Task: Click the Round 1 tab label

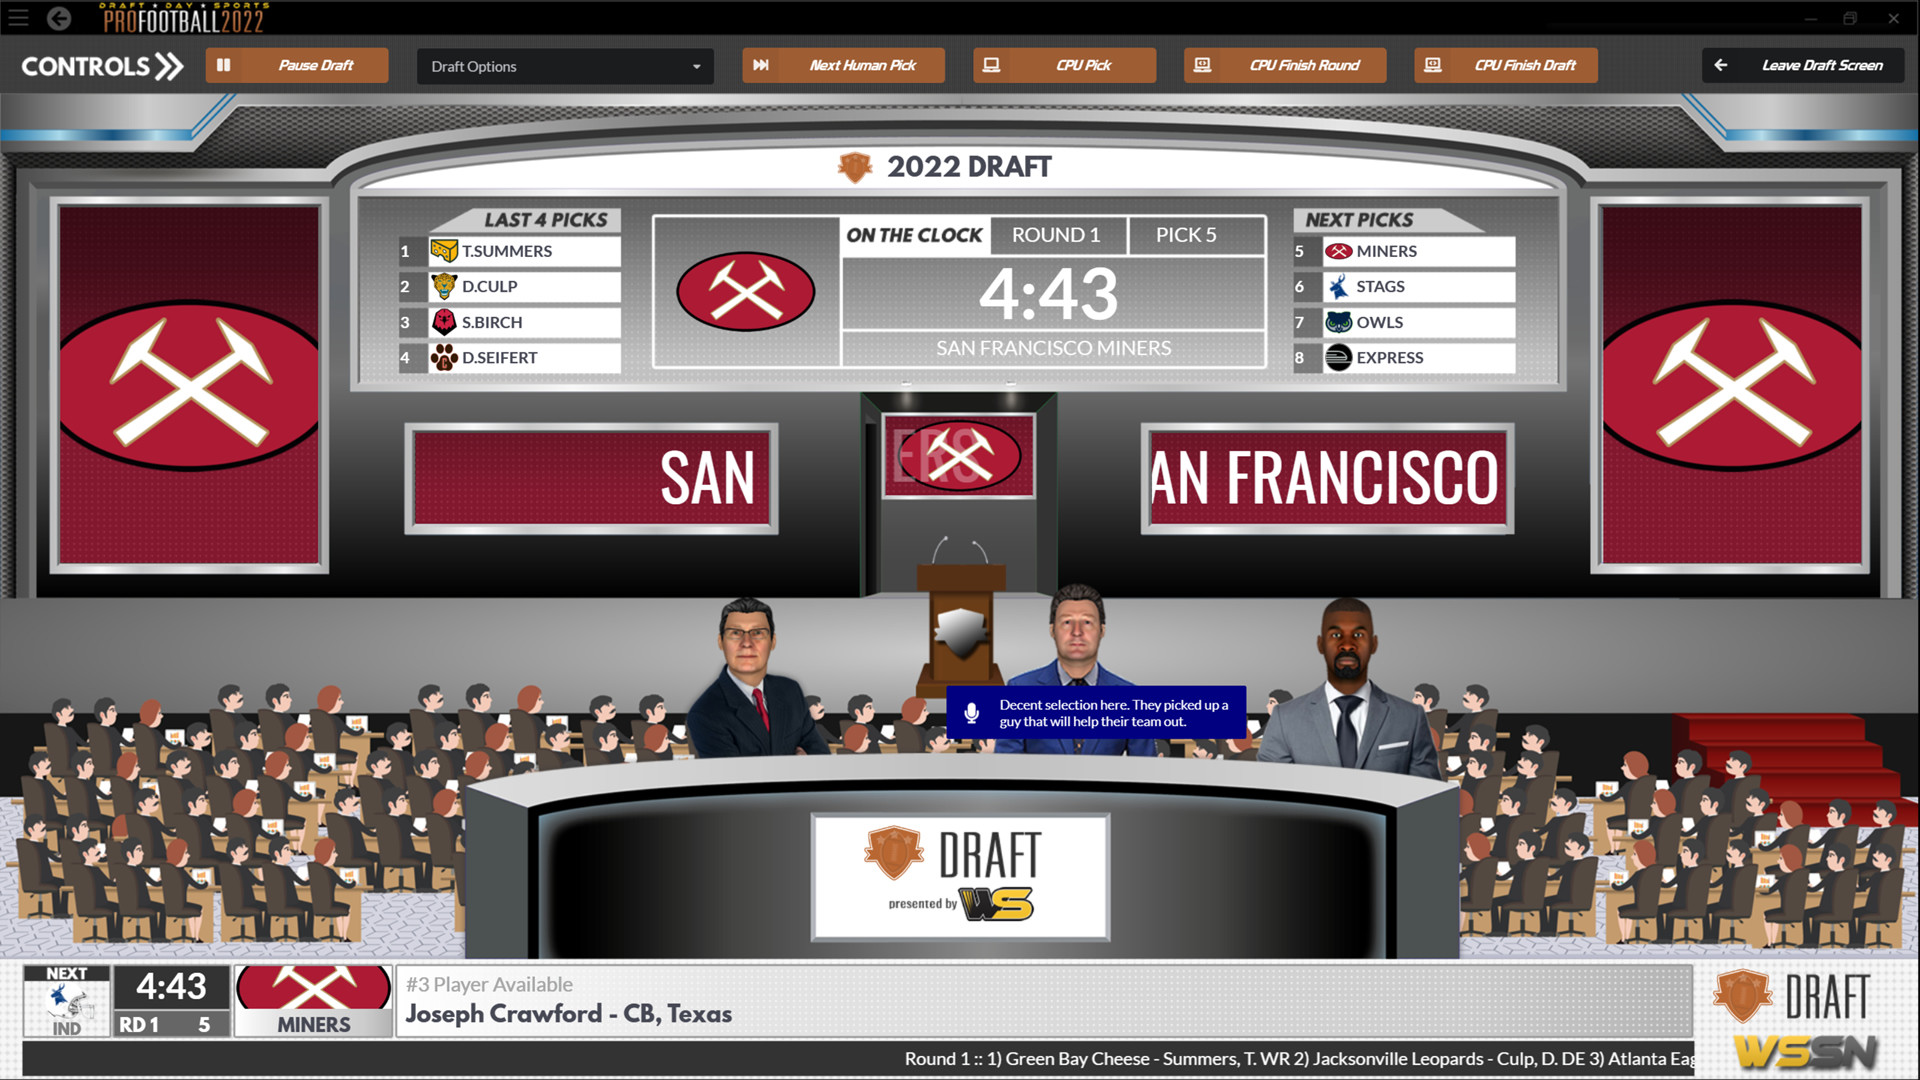Action: tap(1055, 235)
